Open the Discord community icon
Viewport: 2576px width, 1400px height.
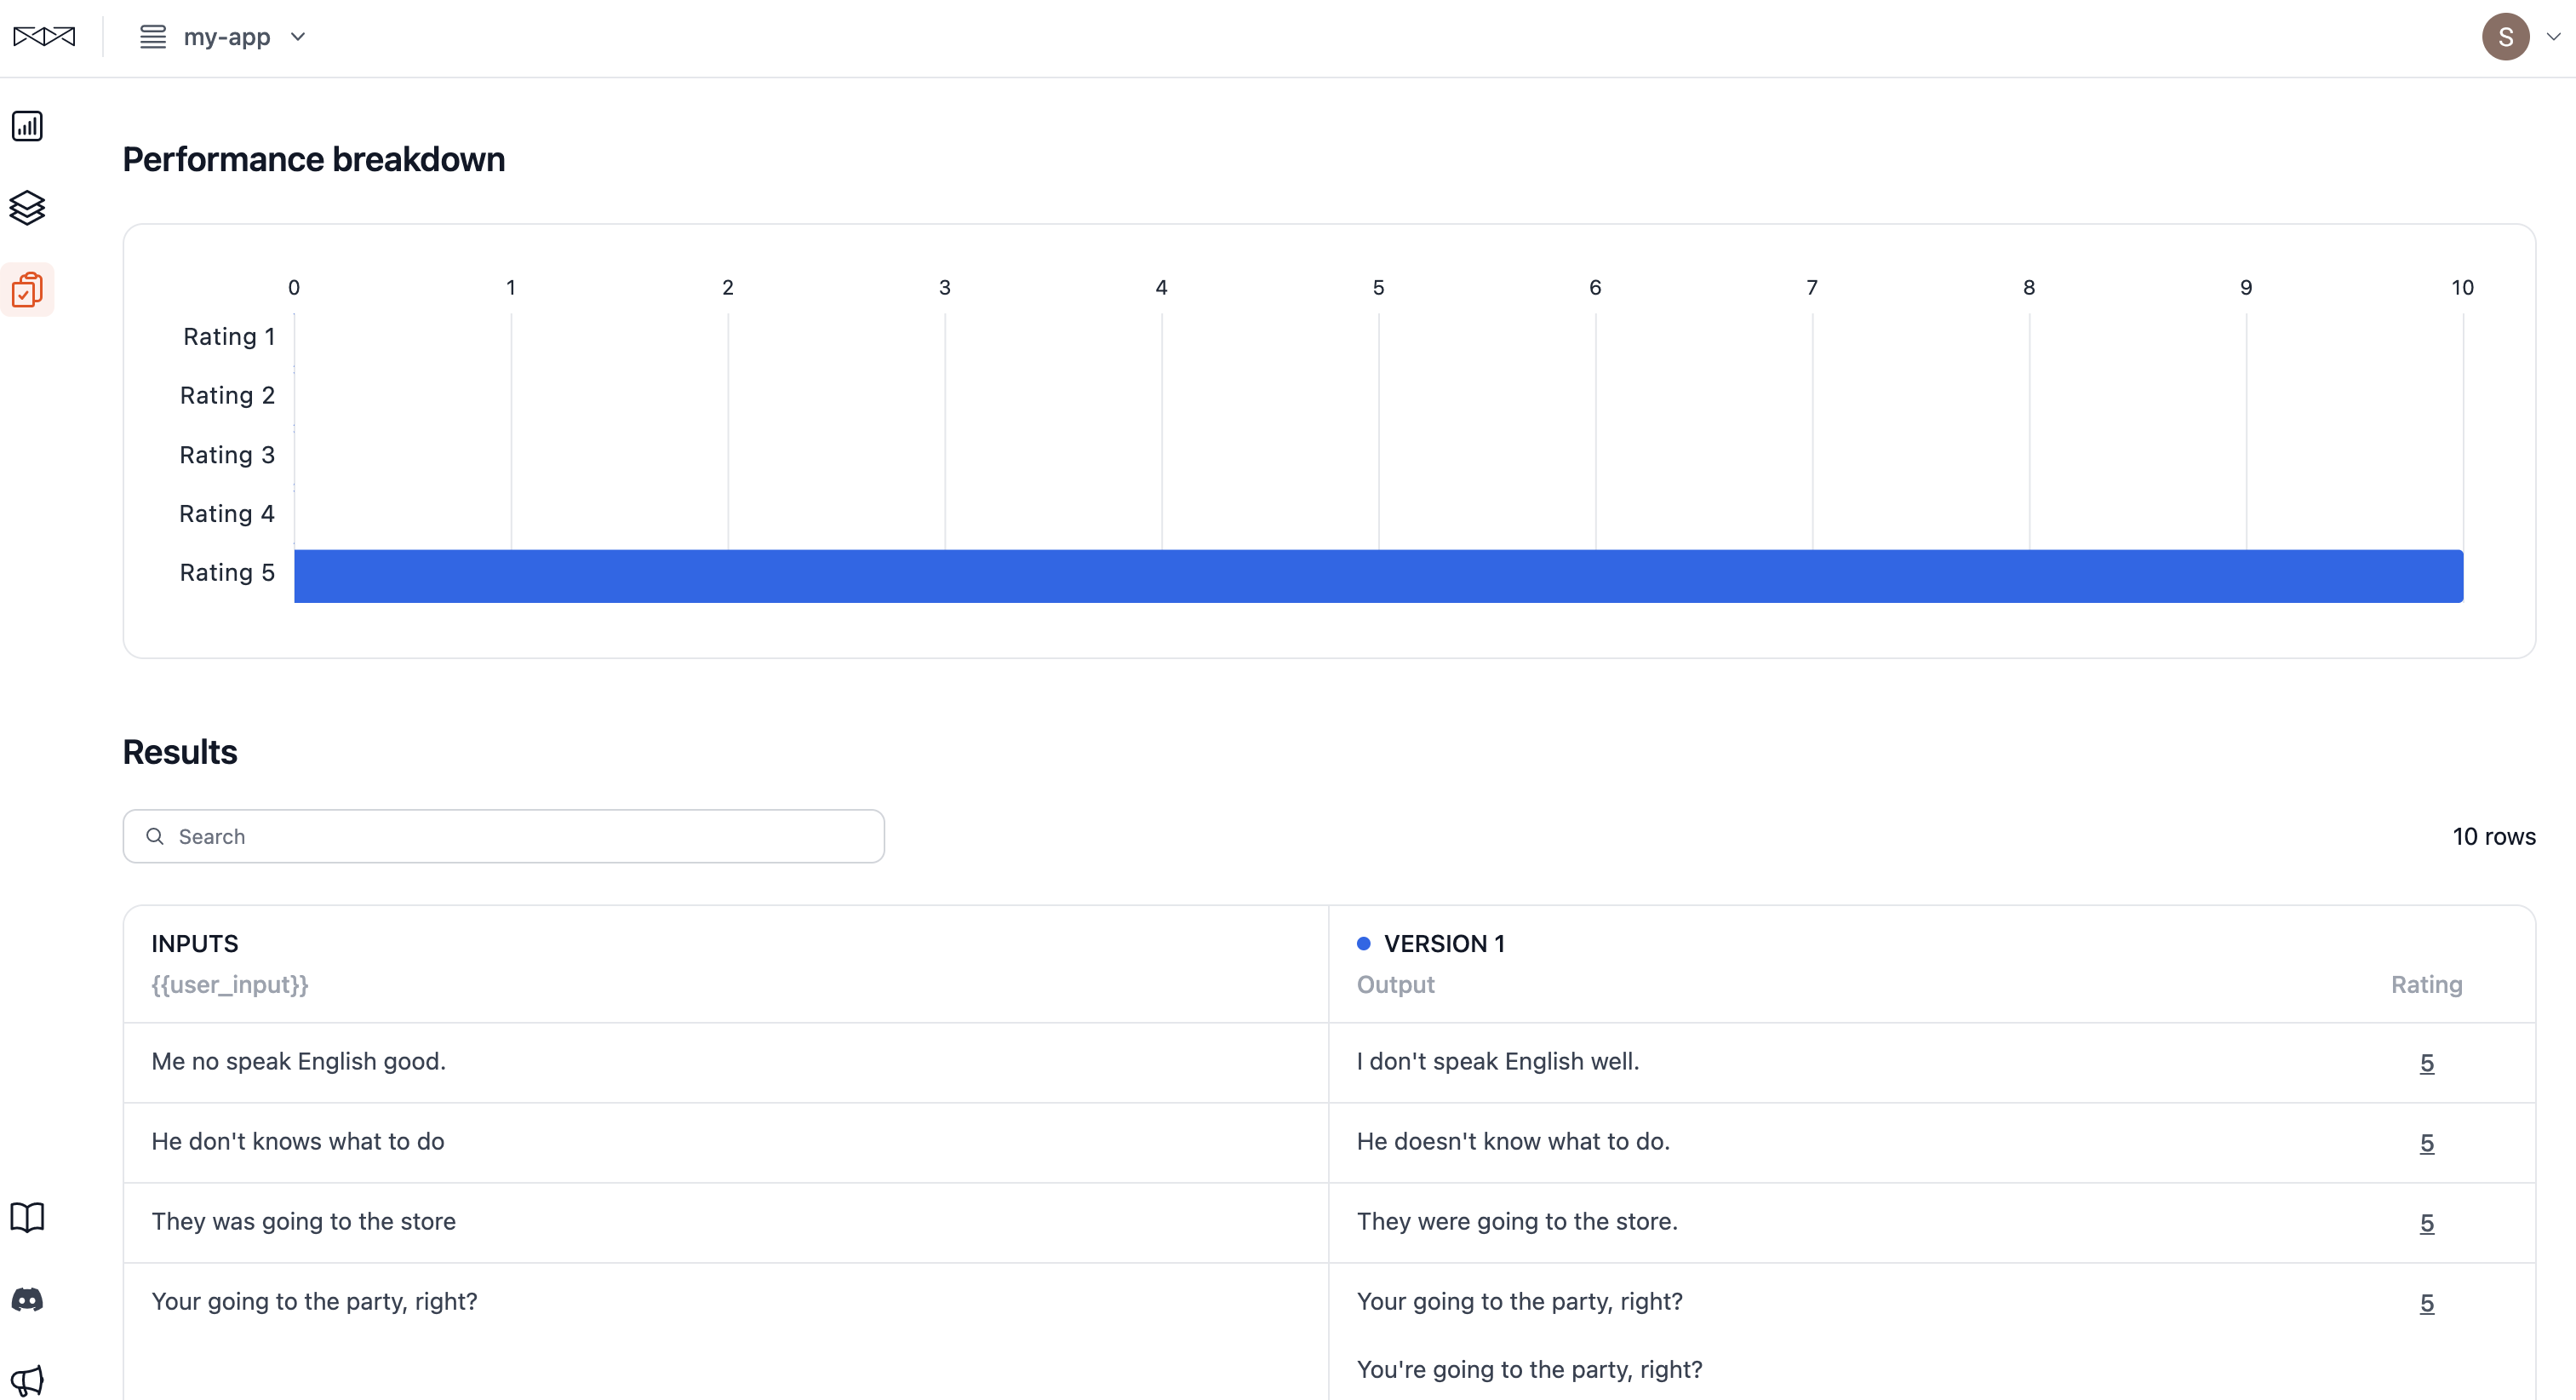[27, 1299]
